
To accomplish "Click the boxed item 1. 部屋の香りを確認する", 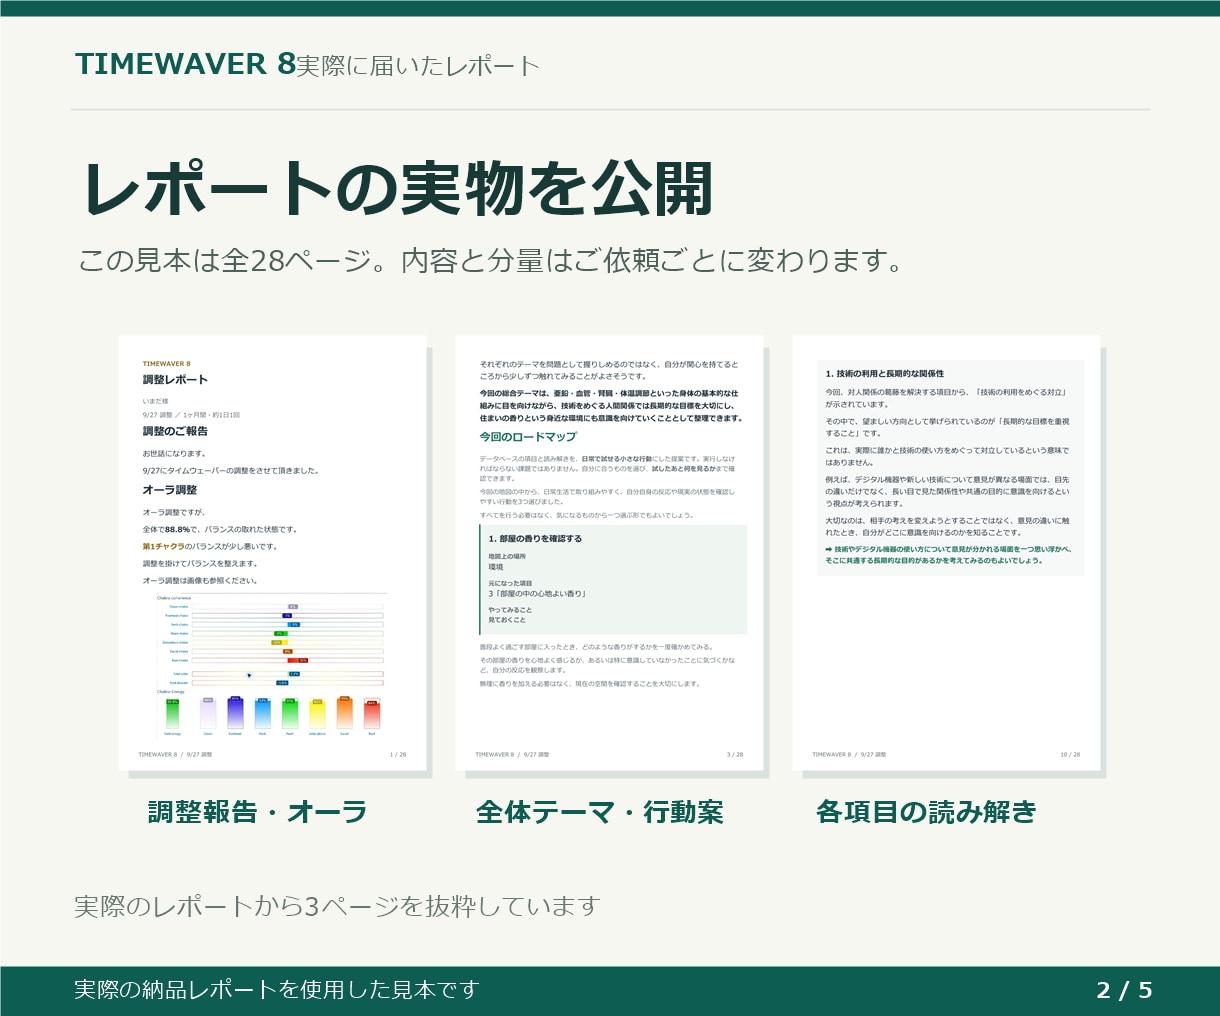I will (x=613, y=579).
